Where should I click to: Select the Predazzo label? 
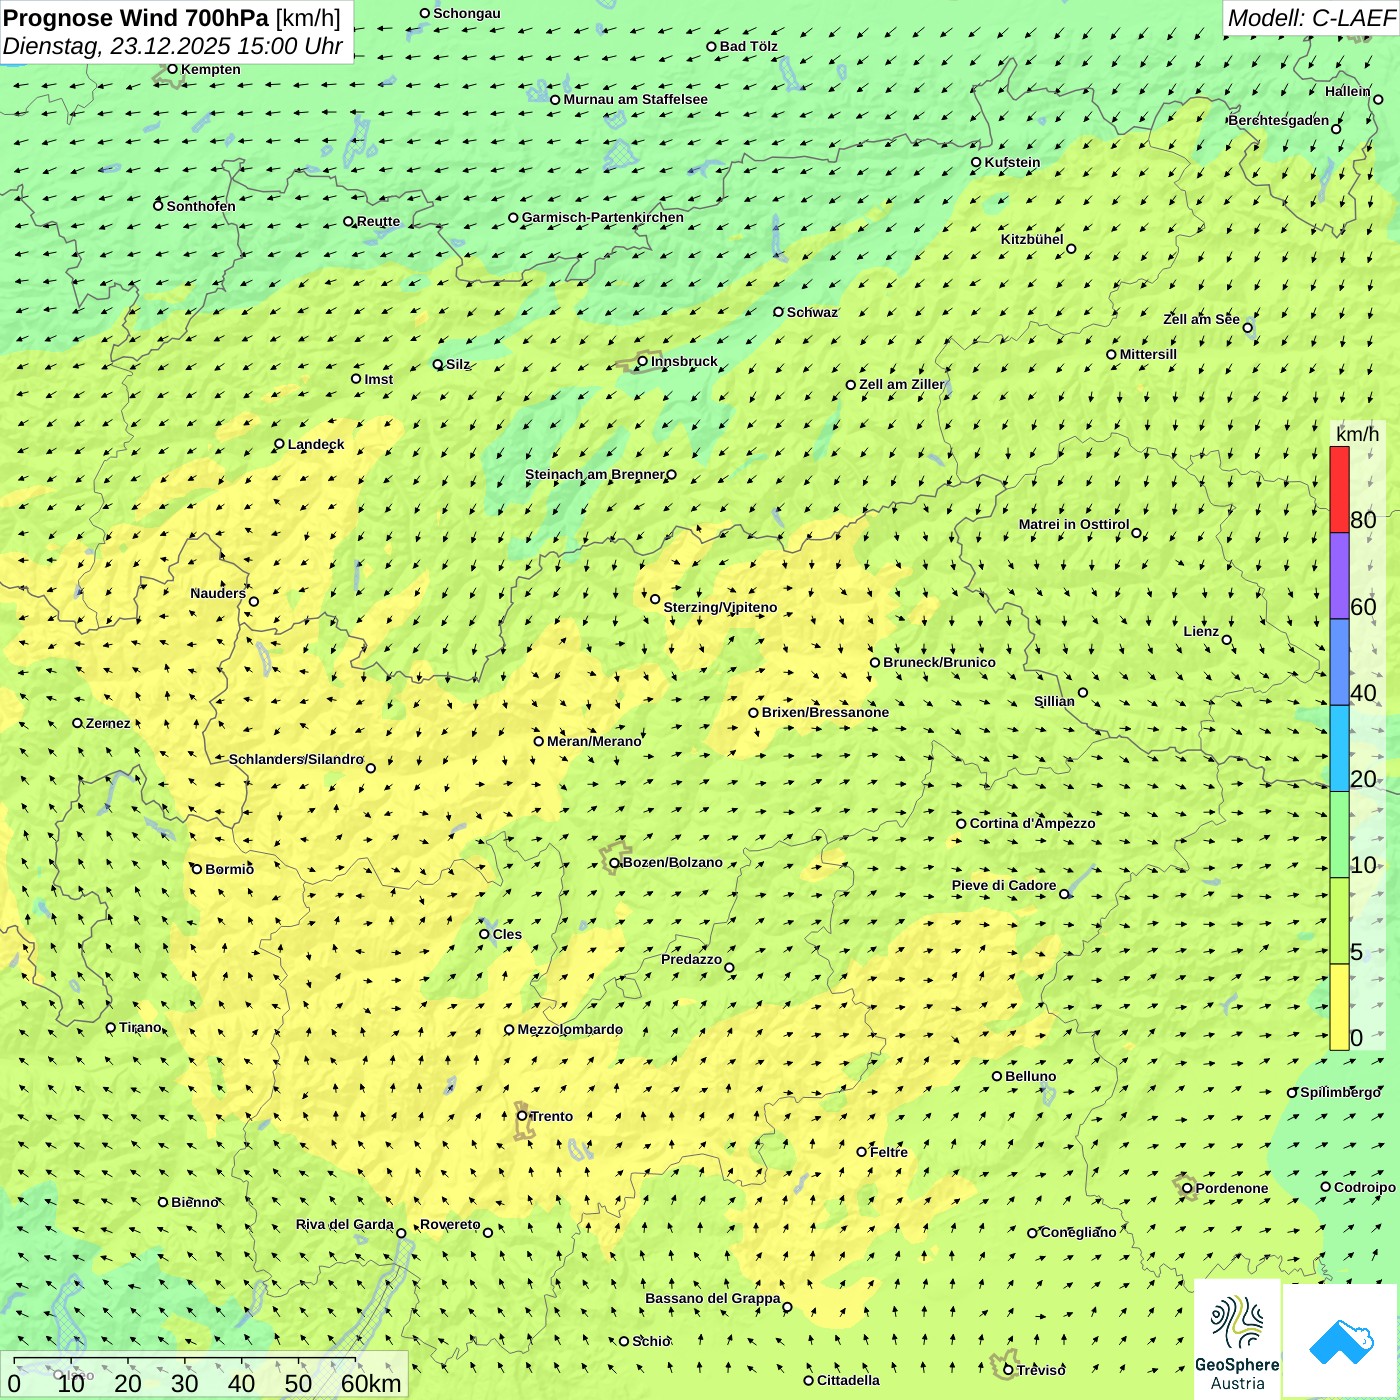pos(691,959)
